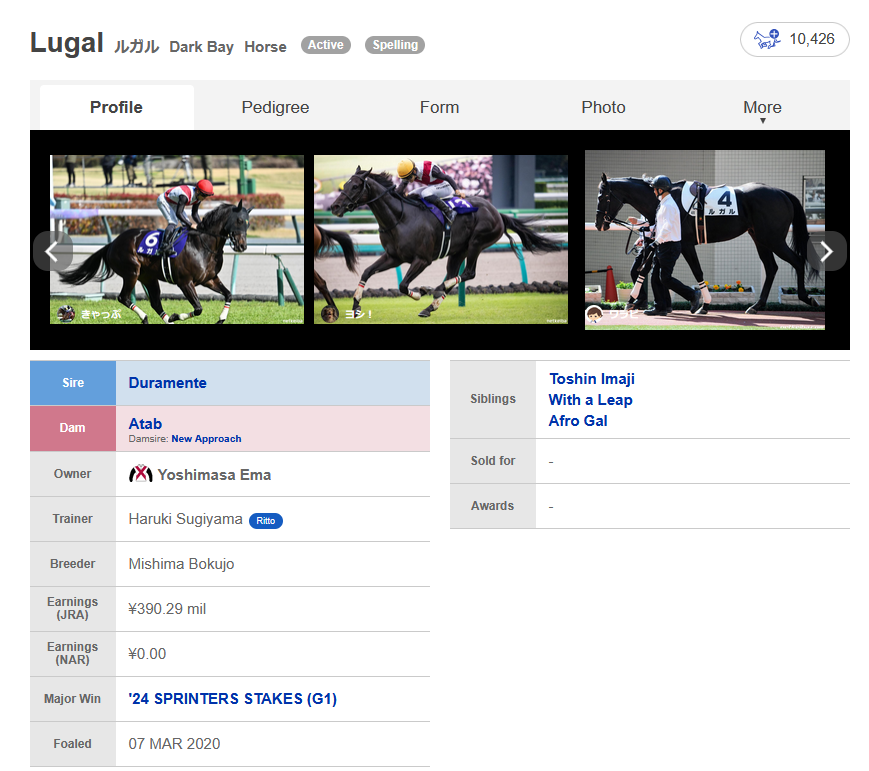Click the Awards row label
Image resolution: width=869 pixels, height=771 pixels.
point(493,506)
